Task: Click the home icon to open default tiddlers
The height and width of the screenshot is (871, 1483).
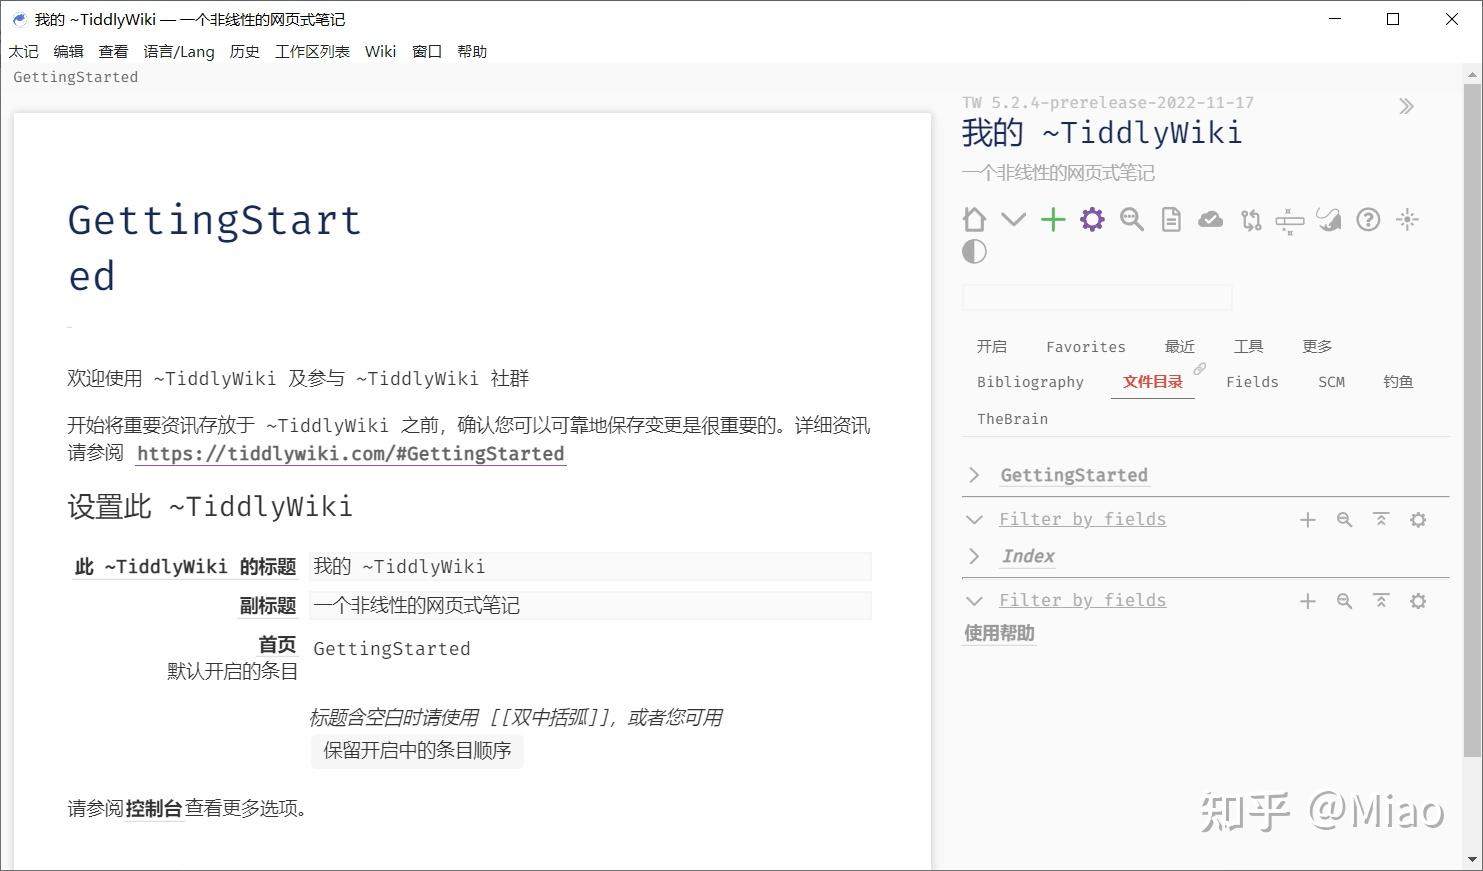Action: click(x=973, y=219)
